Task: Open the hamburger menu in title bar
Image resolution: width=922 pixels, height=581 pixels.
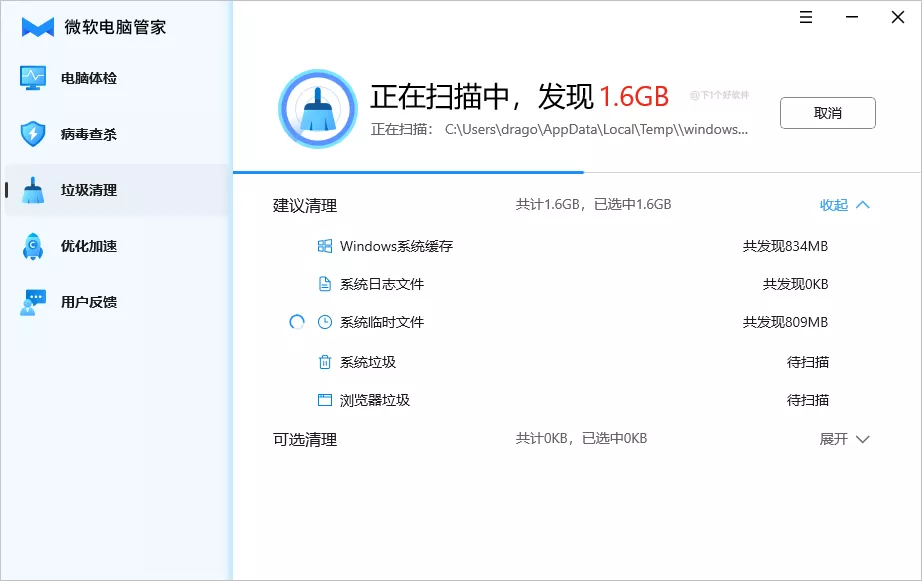Action: (805, 17)
